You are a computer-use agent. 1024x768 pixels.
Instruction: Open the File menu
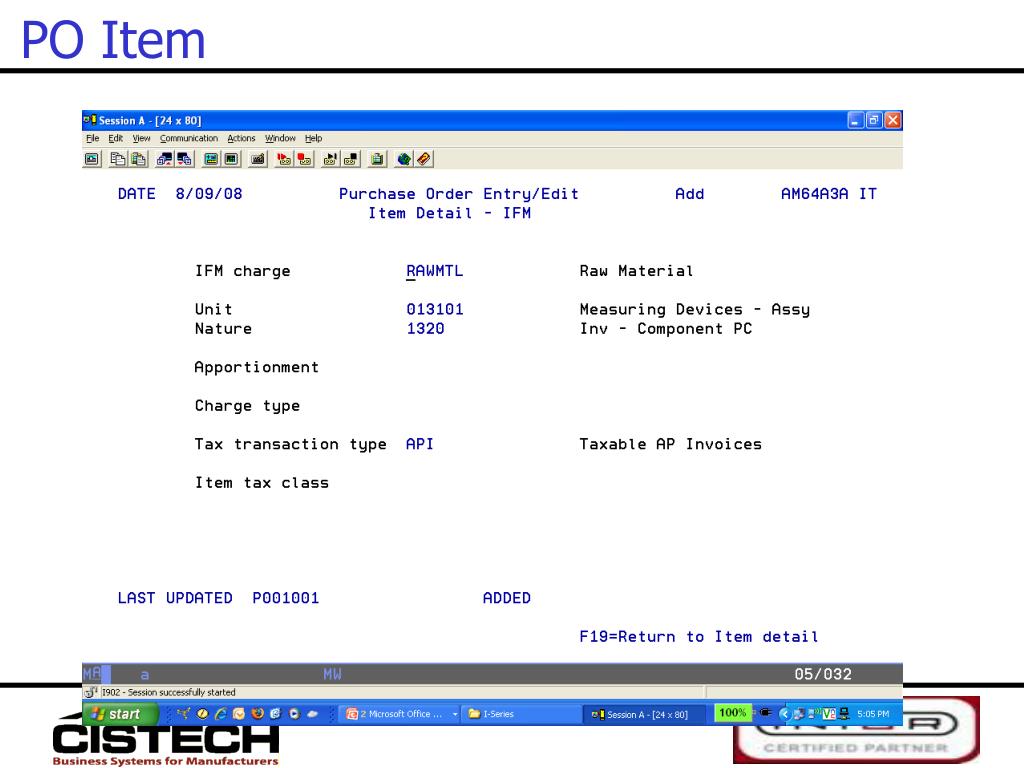click(92, 138)
